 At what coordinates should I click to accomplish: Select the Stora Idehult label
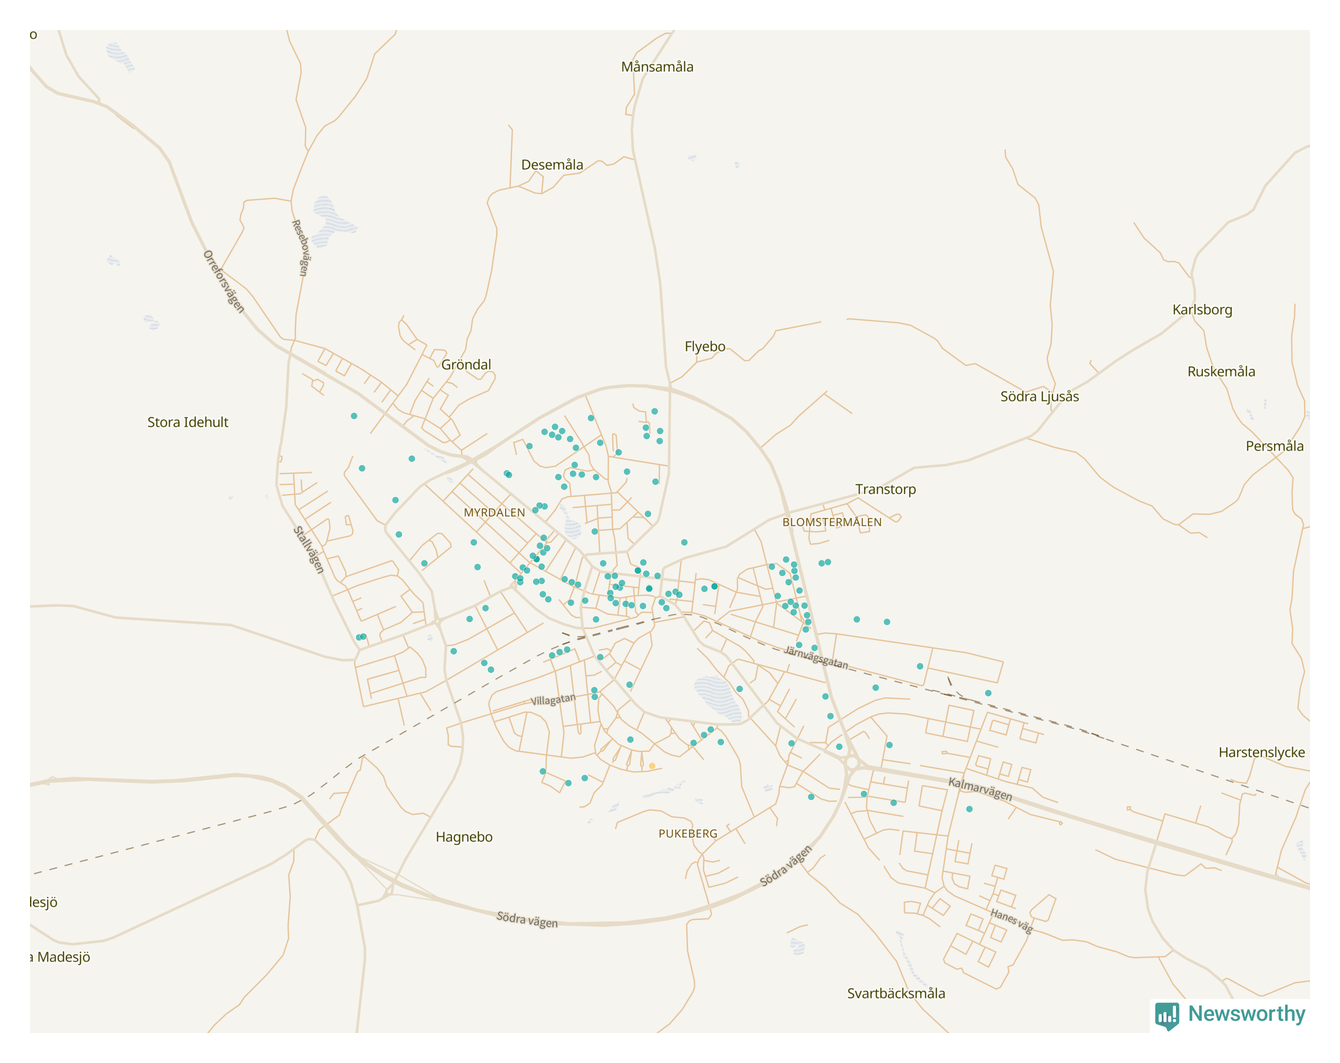click(x=188, y=422)
